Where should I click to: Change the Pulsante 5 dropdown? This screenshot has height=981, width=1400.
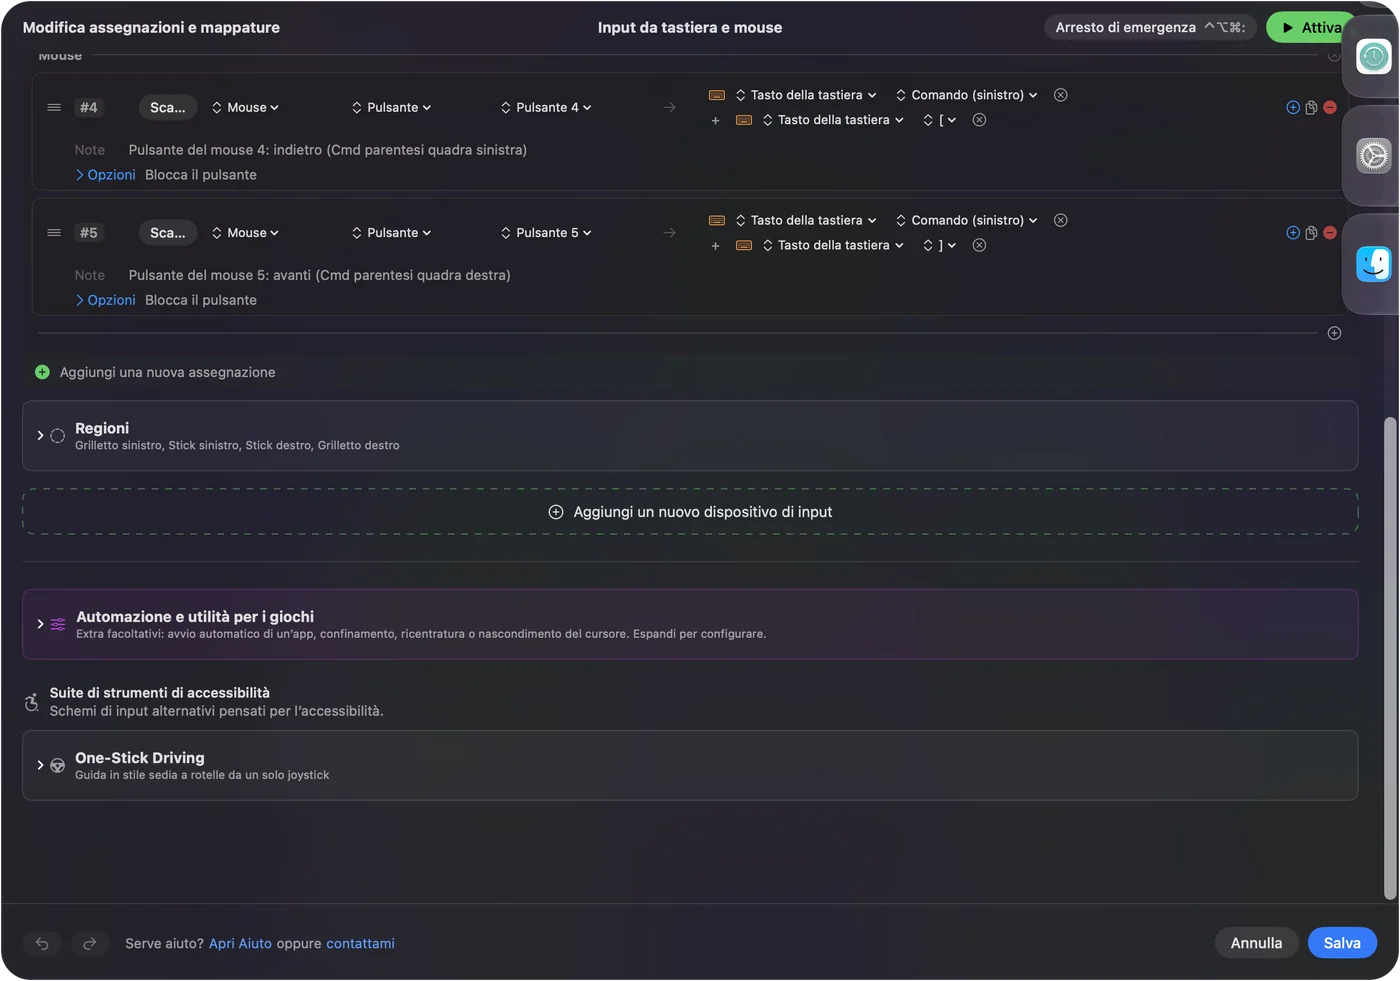click(x=546, y=232)
